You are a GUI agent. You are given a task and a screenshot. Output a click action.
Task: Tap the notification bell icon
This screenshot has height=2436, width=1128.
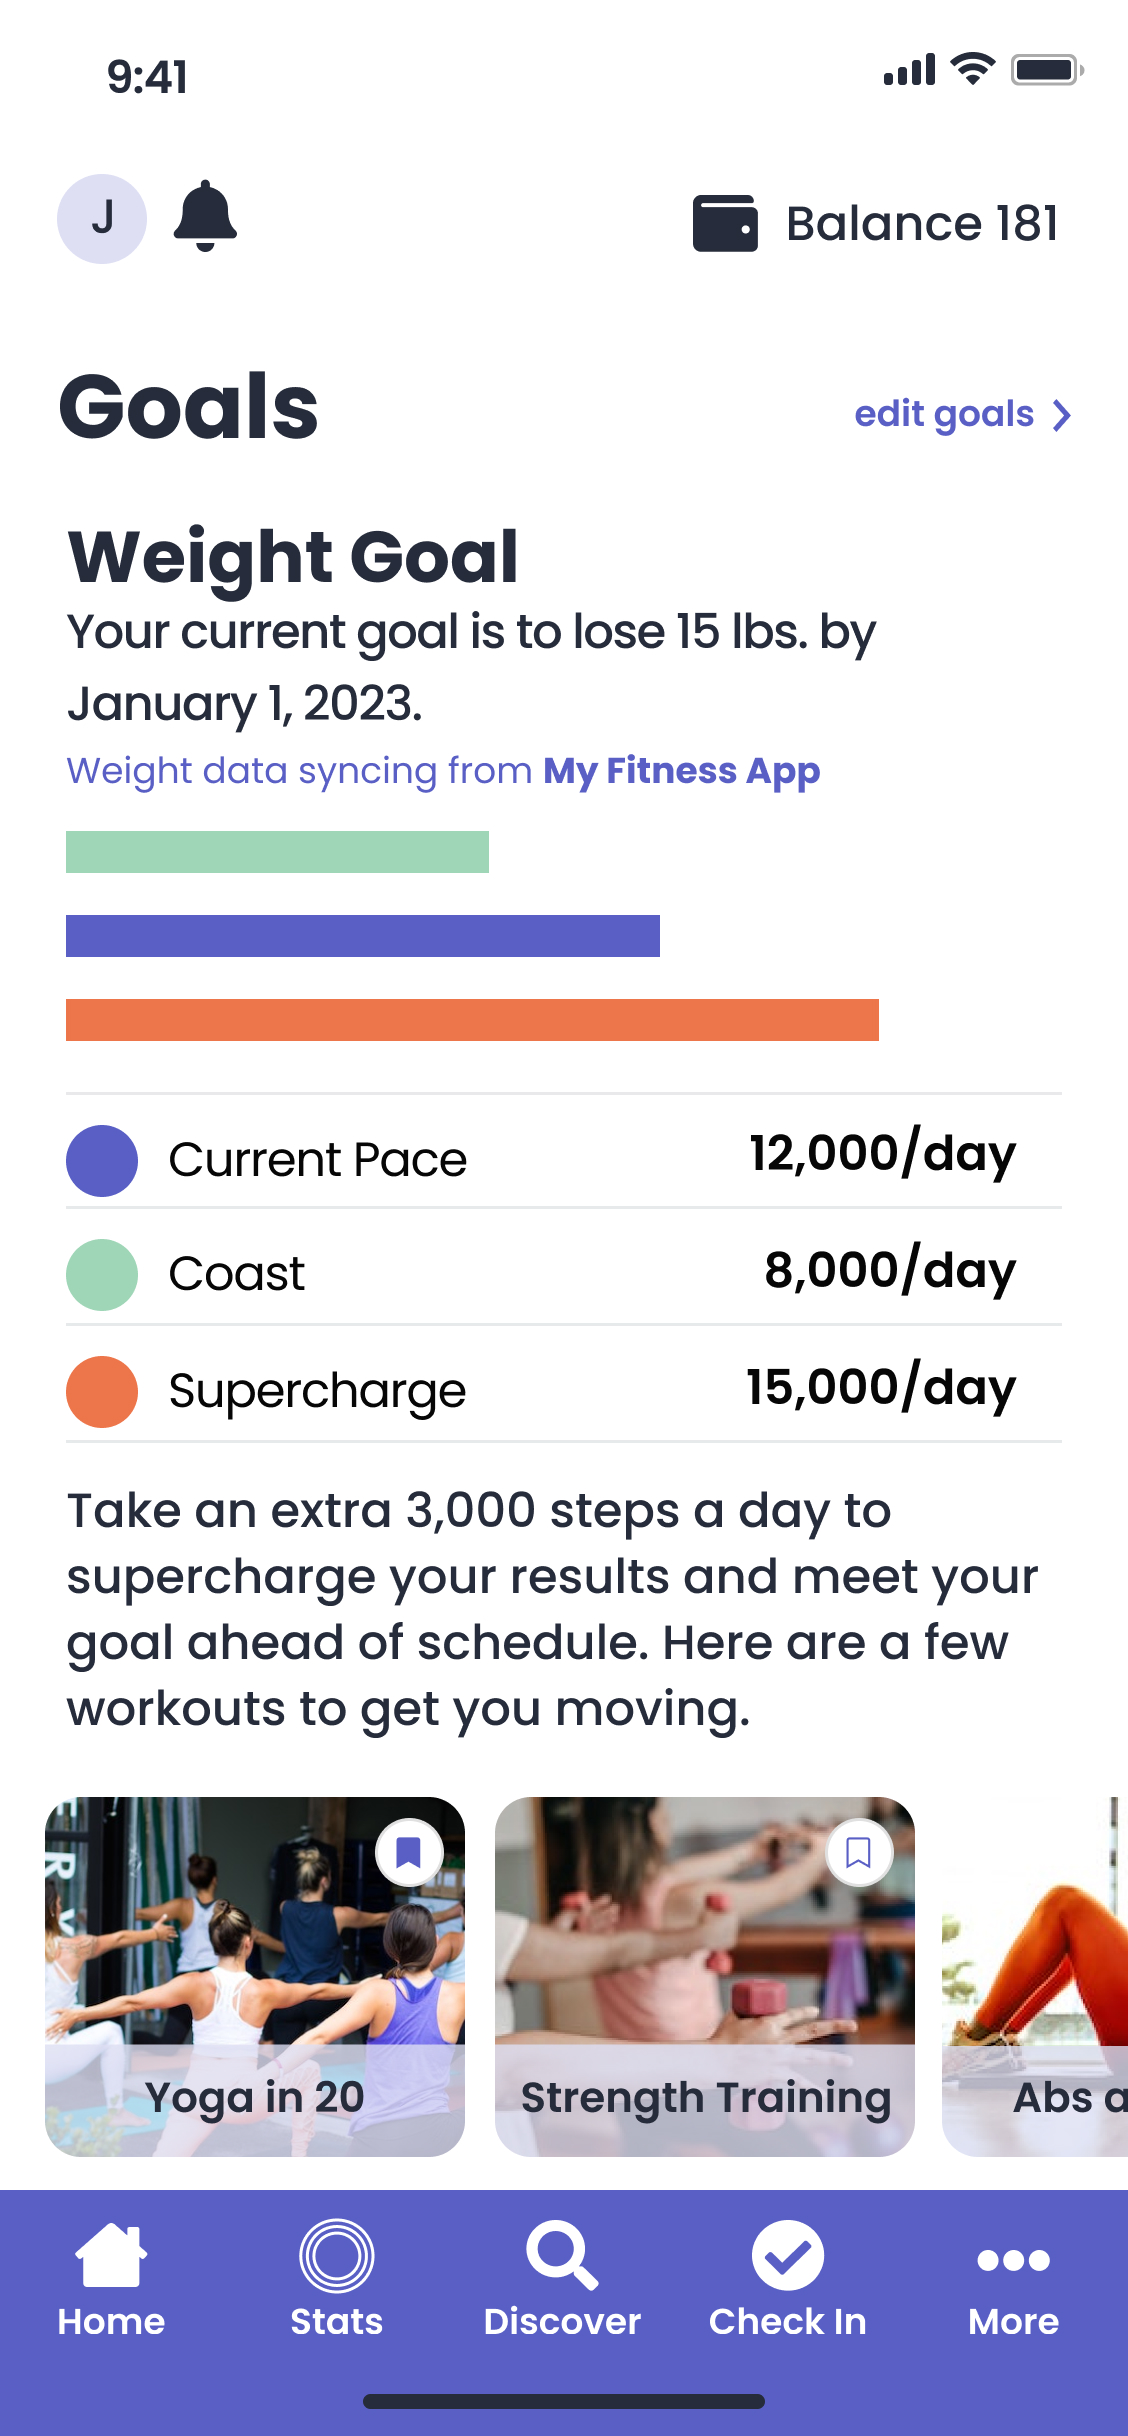[205, 216]
